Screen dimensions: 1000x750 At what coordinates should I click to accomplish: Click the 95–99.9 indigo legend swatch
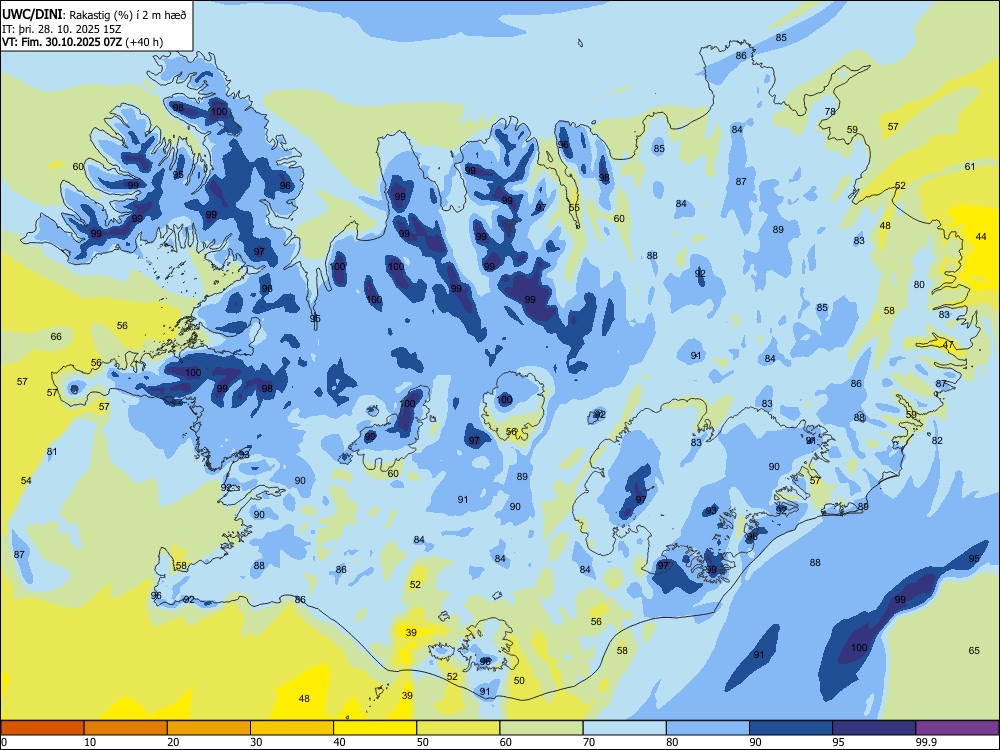point(874,728)
